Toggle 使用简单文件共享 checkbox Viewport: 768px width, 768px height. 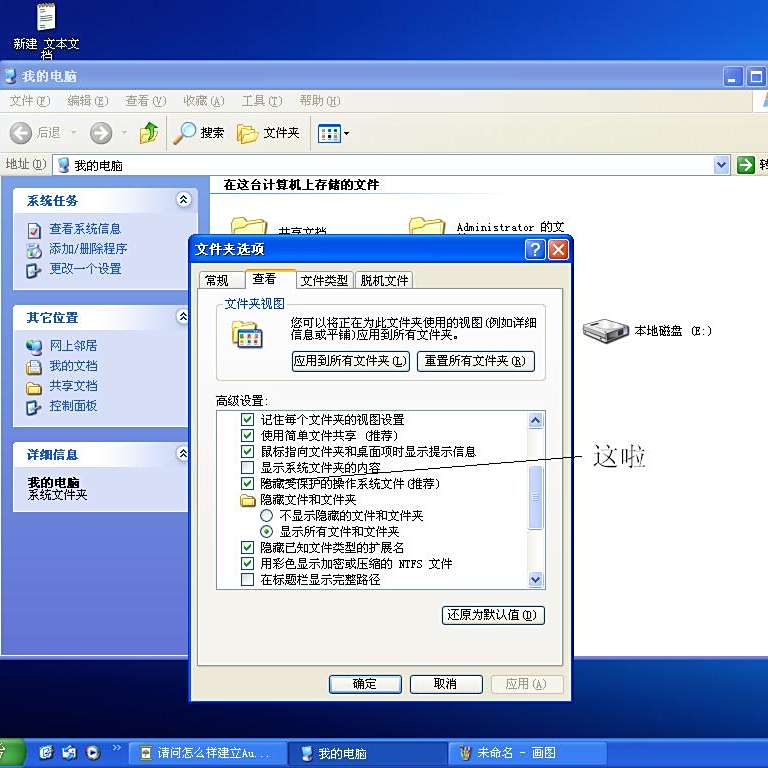pyautogui.click(x=247, y=435)
